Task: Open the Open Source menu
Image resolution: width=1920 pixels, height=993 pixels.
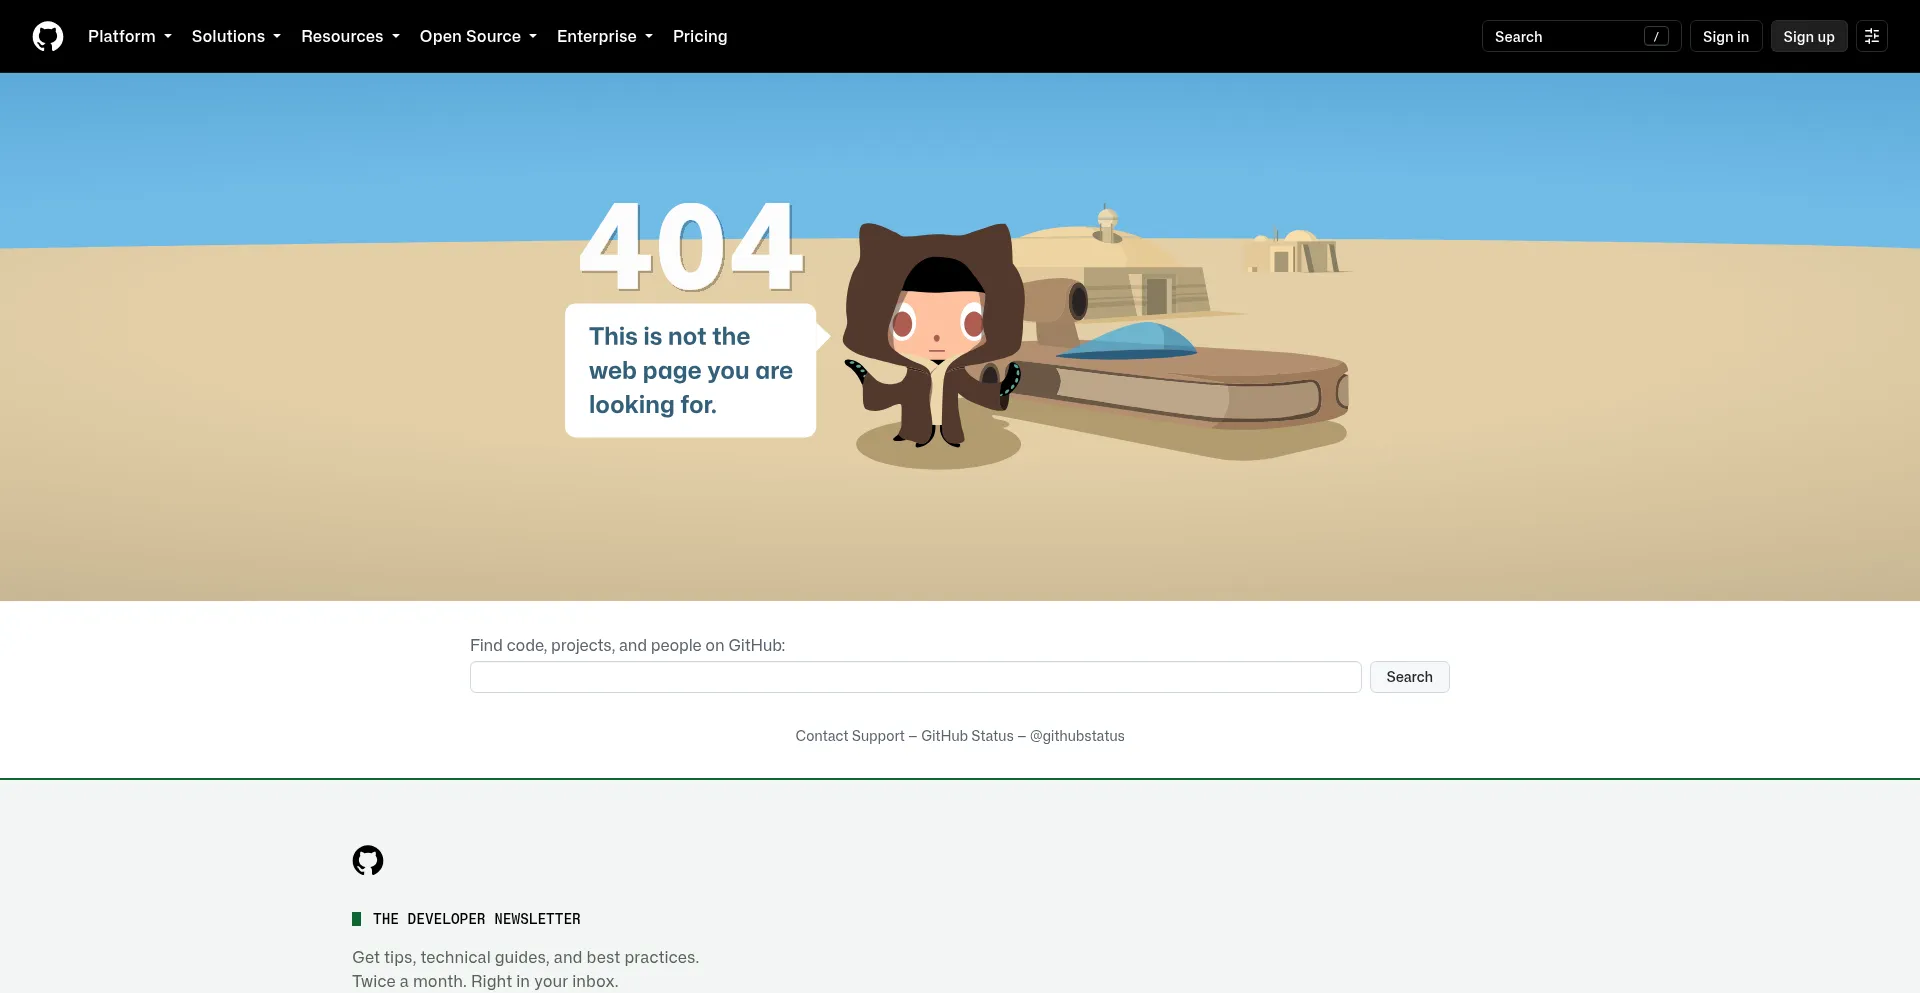Action: (x=478, y=36)
